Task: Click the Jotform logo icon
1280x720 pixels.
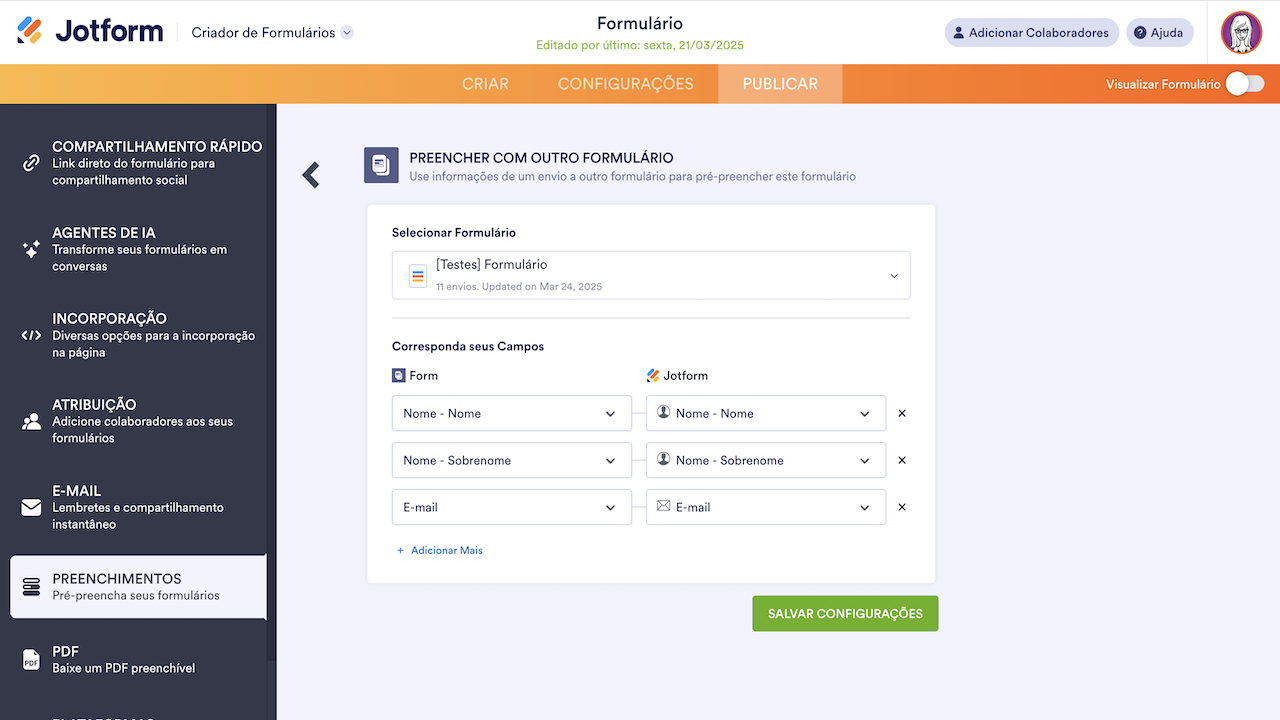Action: point(30,31)
